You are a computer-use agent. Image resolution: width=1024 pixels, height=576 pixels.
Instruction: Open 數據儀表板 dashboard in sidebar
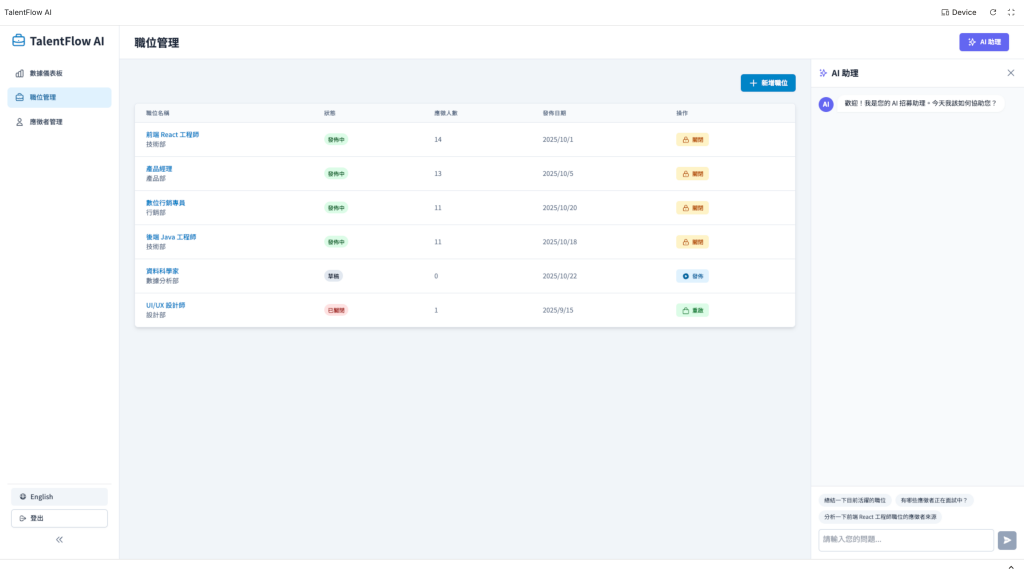click(x=59, y=73)
